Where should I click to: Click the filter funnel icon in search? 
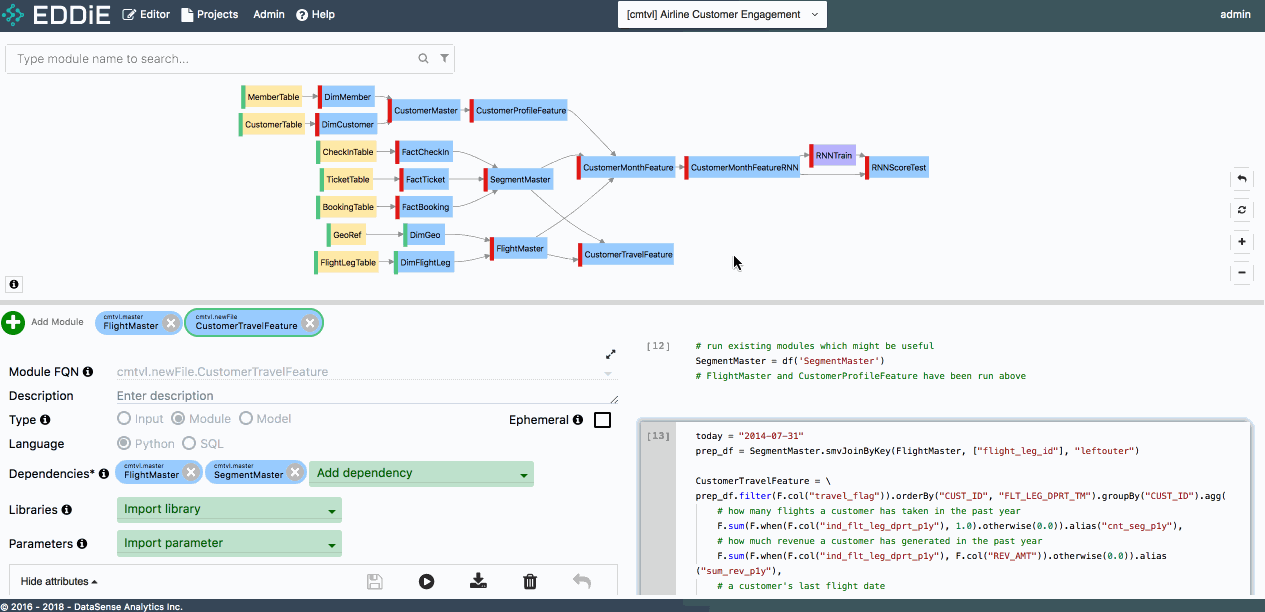coord(444,59)
